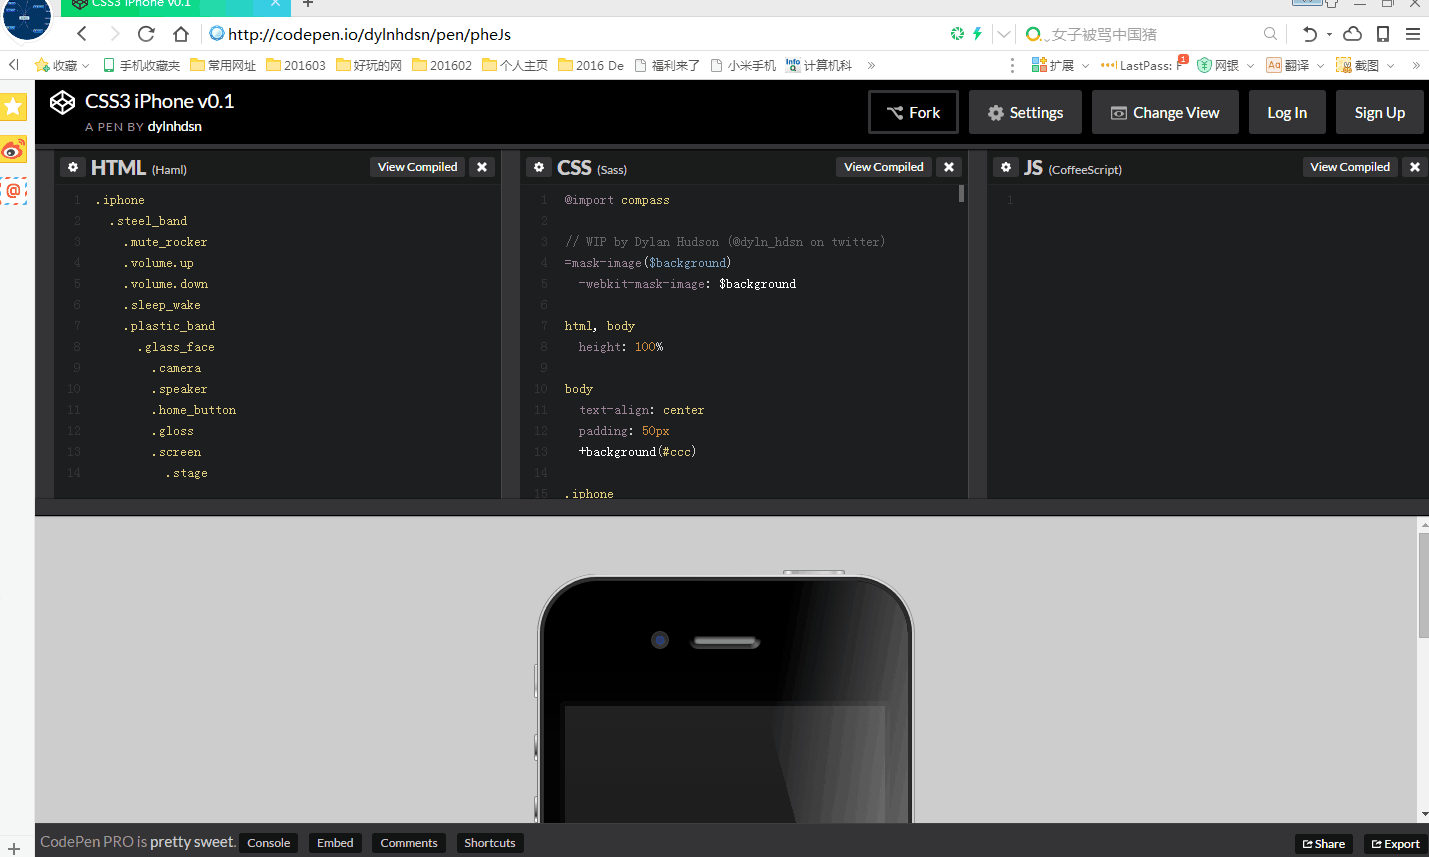Expand the 收藏 favorites dropdown
Screen dimensions: 1429x857
coord(86,66)
